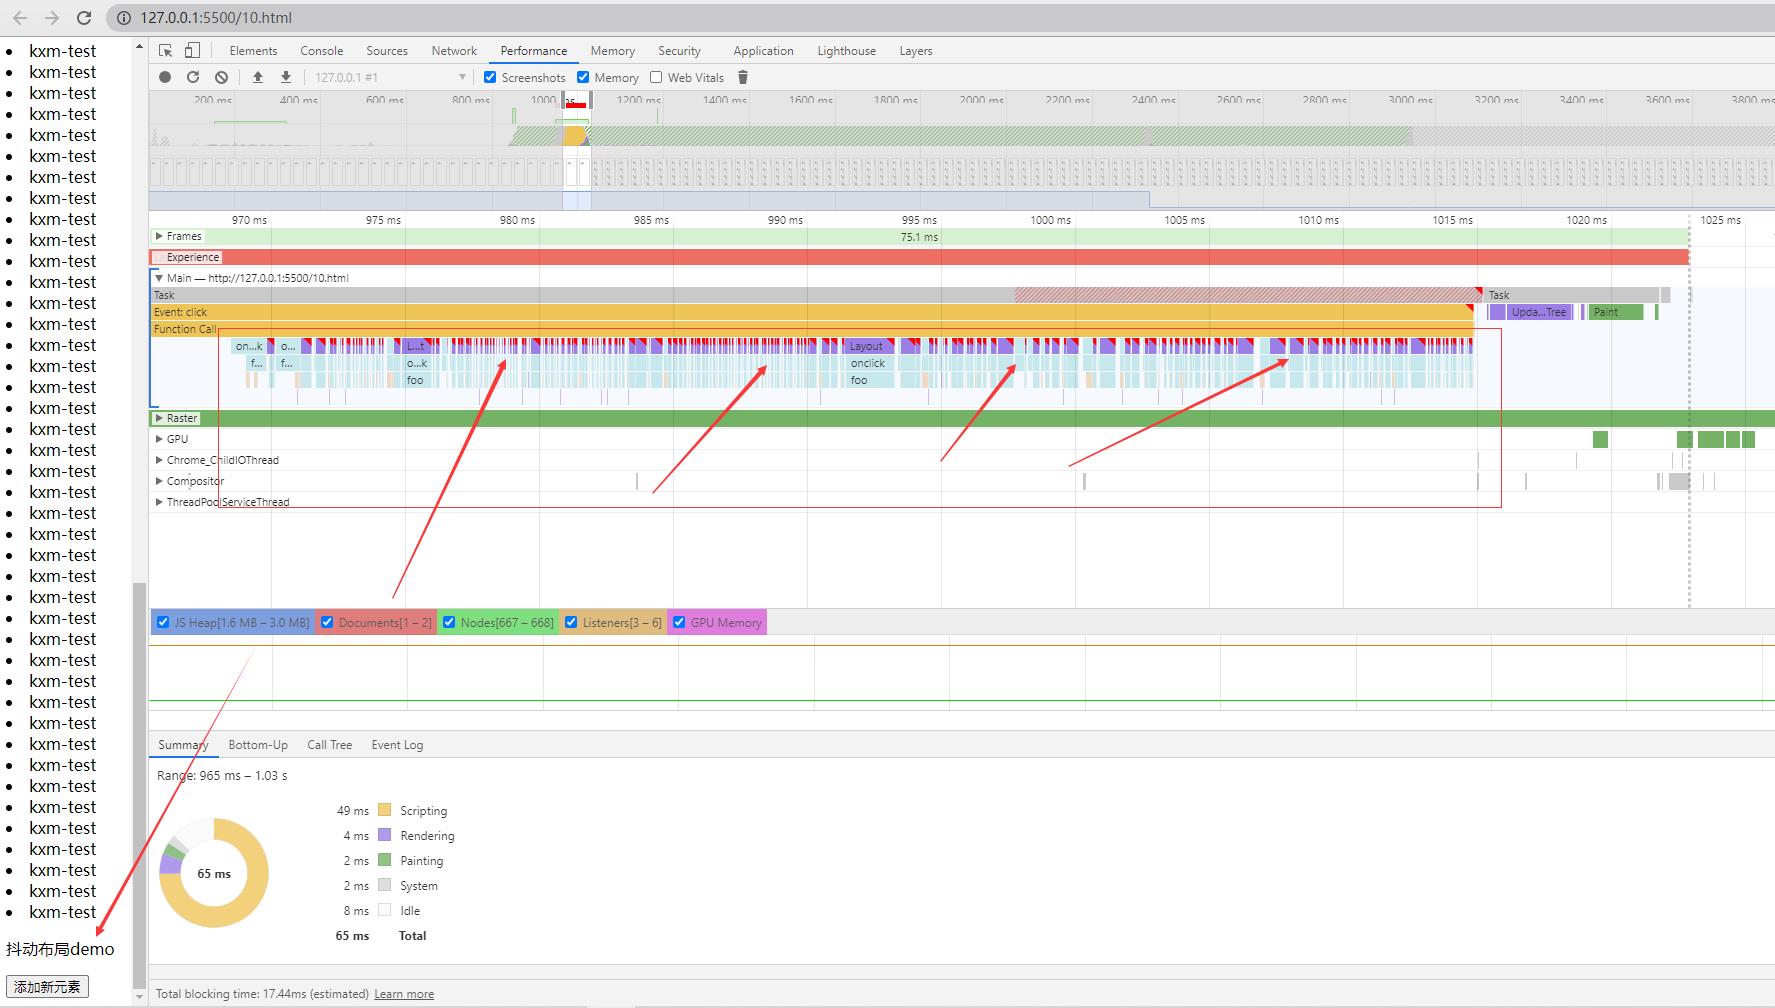Expand the Chrome_ChildIOThread track
Screen dimensions: 1775x1008
click(x=159, y=460)
